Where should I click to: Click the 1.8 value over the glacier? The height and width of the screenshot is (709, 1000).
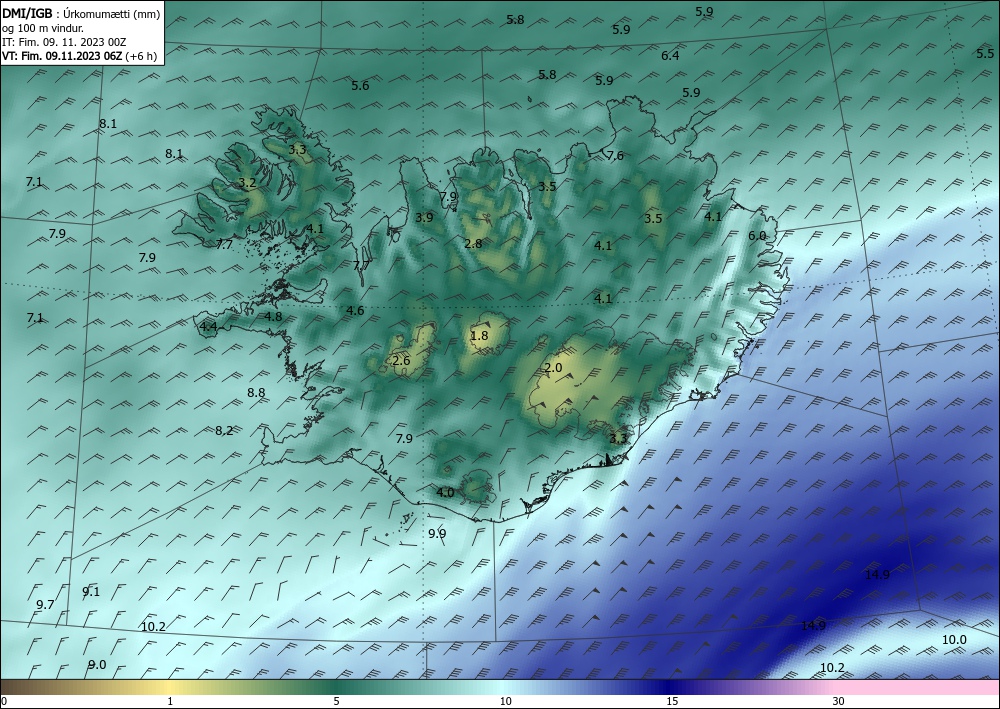pyautogui.click(x=479, y=335)
